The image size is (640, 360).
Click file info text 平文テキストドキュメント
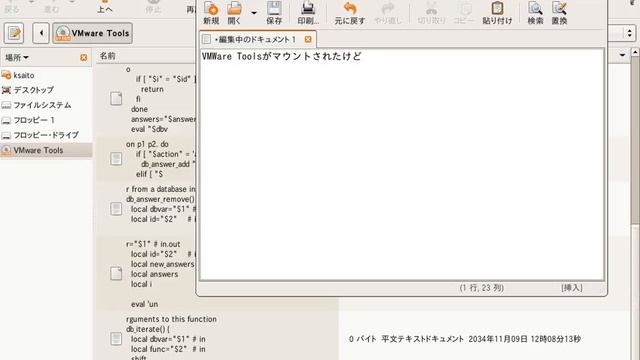422,339
